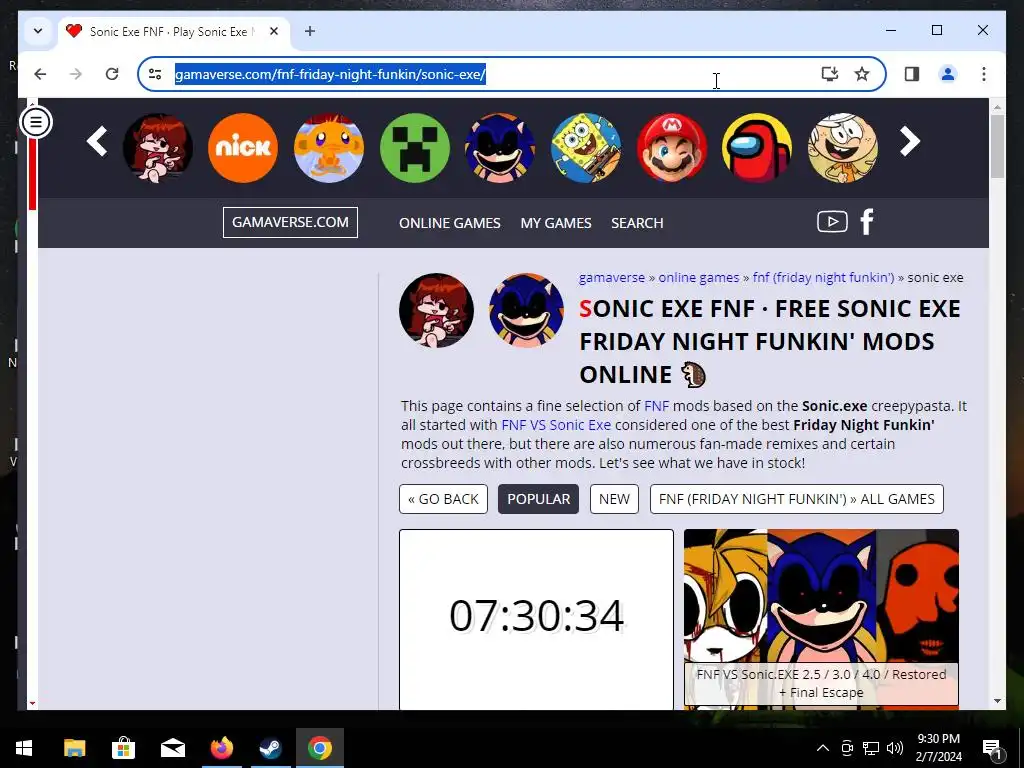Click the scrollbar down arrow
Viewport: 1024px width, 768px height.
click(997, 701)
